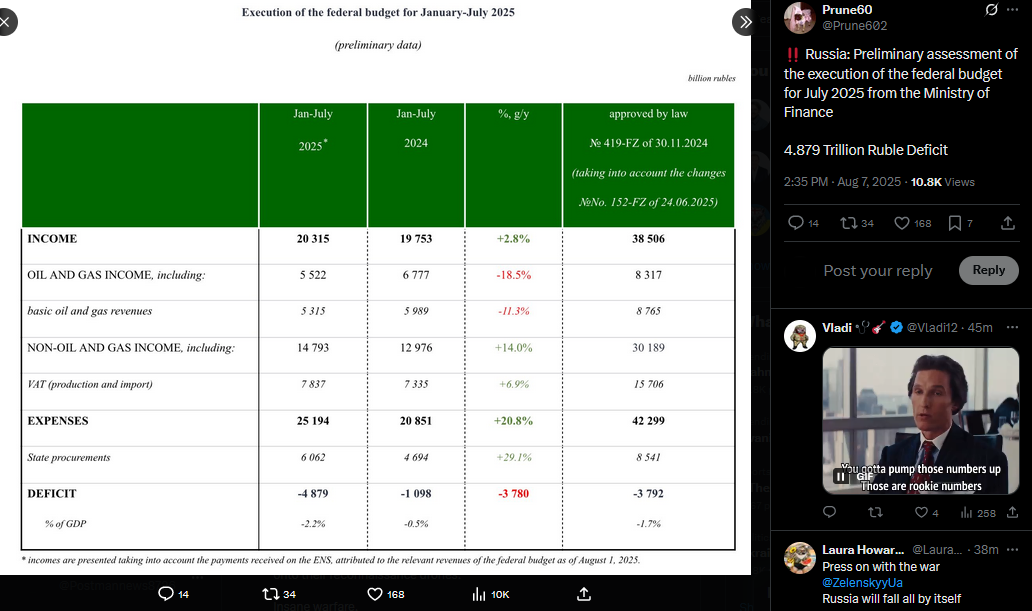Like Vladi's reply showing 4
This screenshot has width=1032, height=611.
926,512
